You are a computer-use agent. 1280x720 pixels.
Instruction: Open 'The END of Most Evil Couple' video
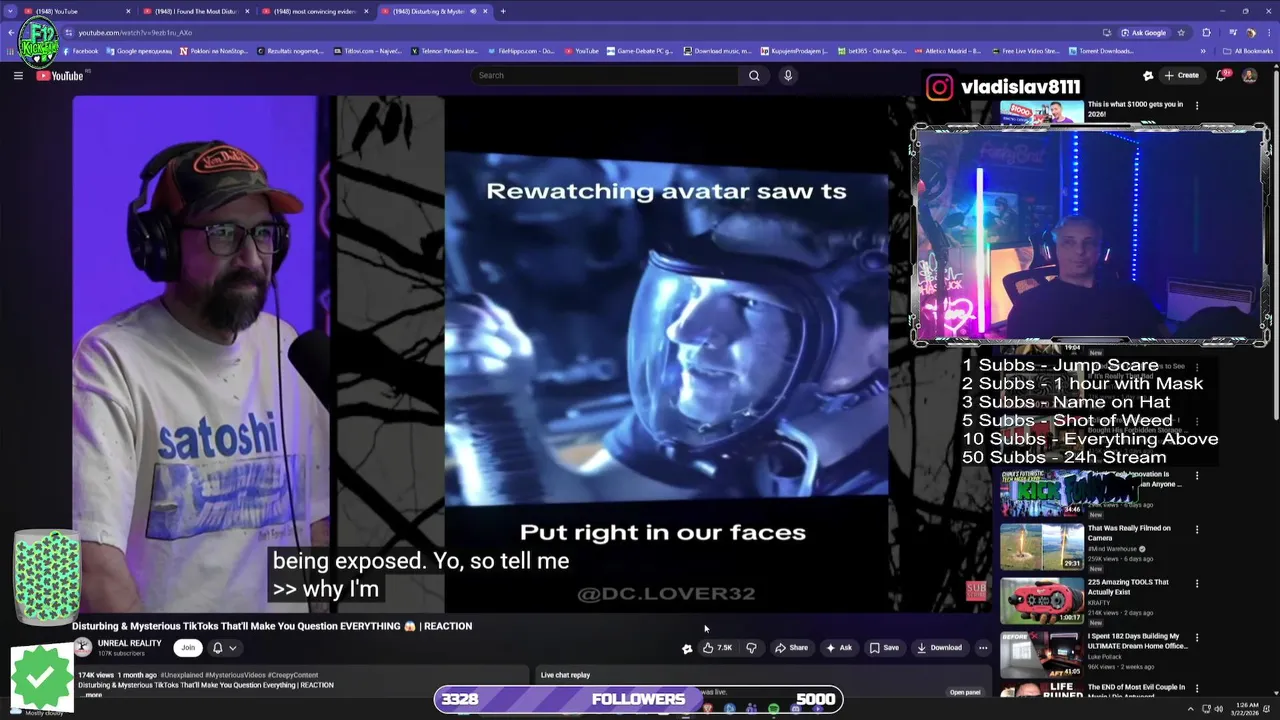point(1137,690)
